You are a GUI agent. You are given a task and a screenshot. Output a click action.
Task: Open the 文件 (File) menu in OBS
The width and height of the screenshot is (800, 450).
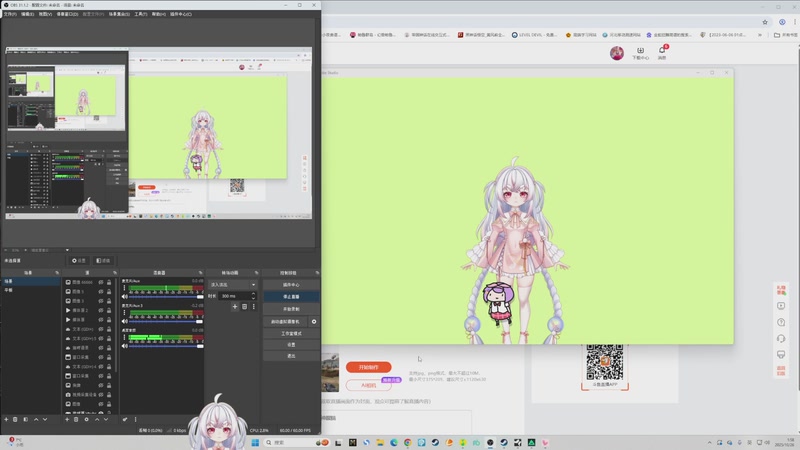pos(10,14)
